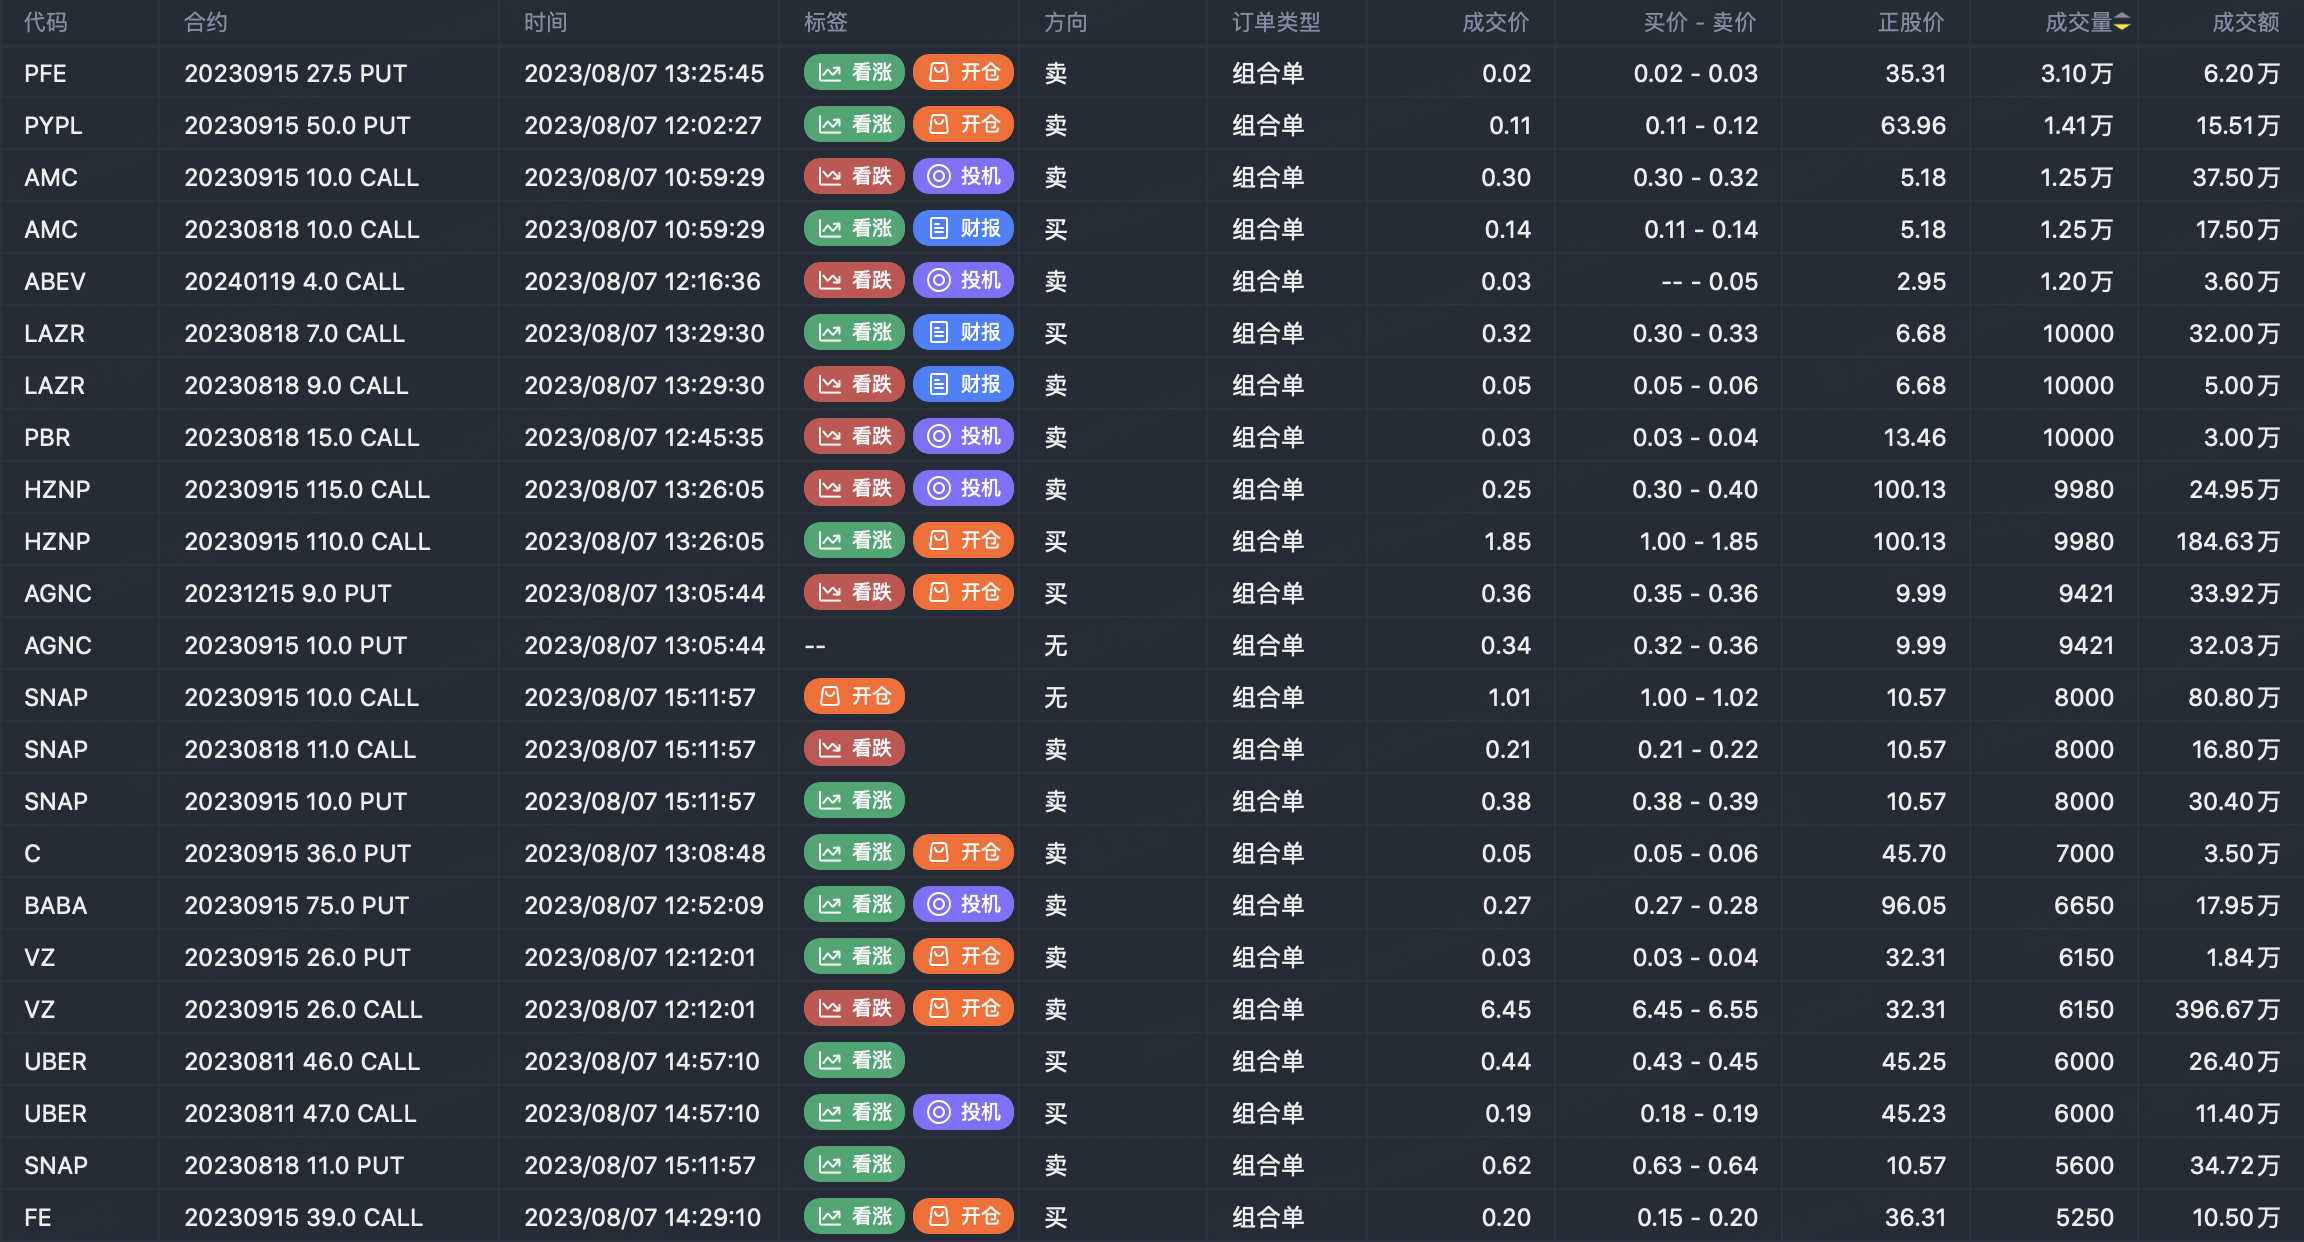Image resolution: width=2304 pixels, height=1242 pixels.
Task: Click 投机 tag in UBER 47.0 CALL row
Action: pos(963,1112)
